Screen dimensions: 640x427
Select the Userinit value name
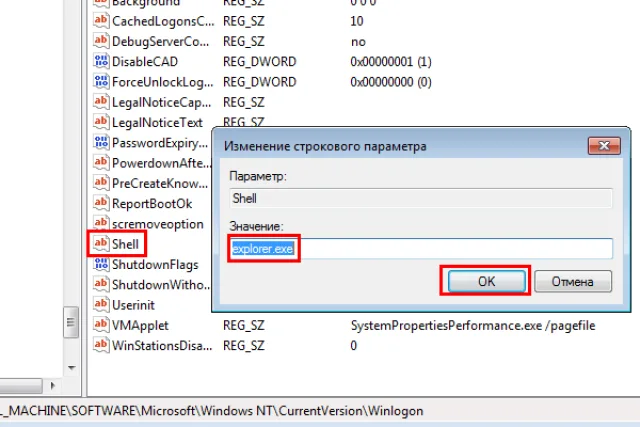click(x=133, y=305)
